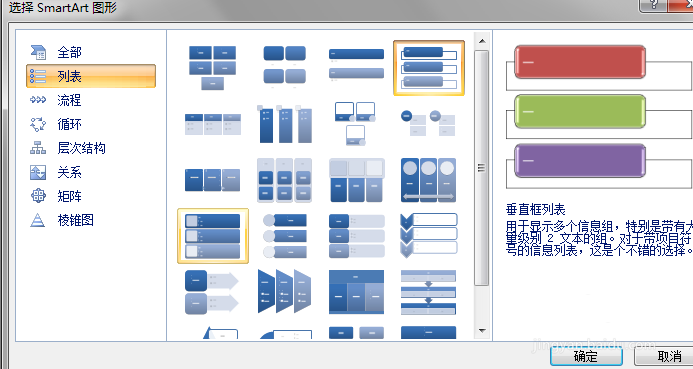Click the description paragraph starting 用于显示多个信息组
Viewport: 693px width, 369px height.
point(599,239)
